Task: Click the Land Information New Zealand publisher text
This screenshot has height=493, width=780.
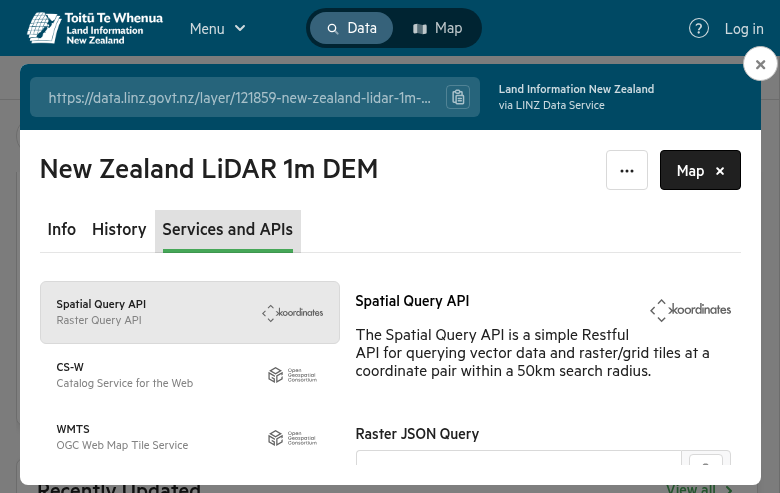Action: tap(577, 89)
